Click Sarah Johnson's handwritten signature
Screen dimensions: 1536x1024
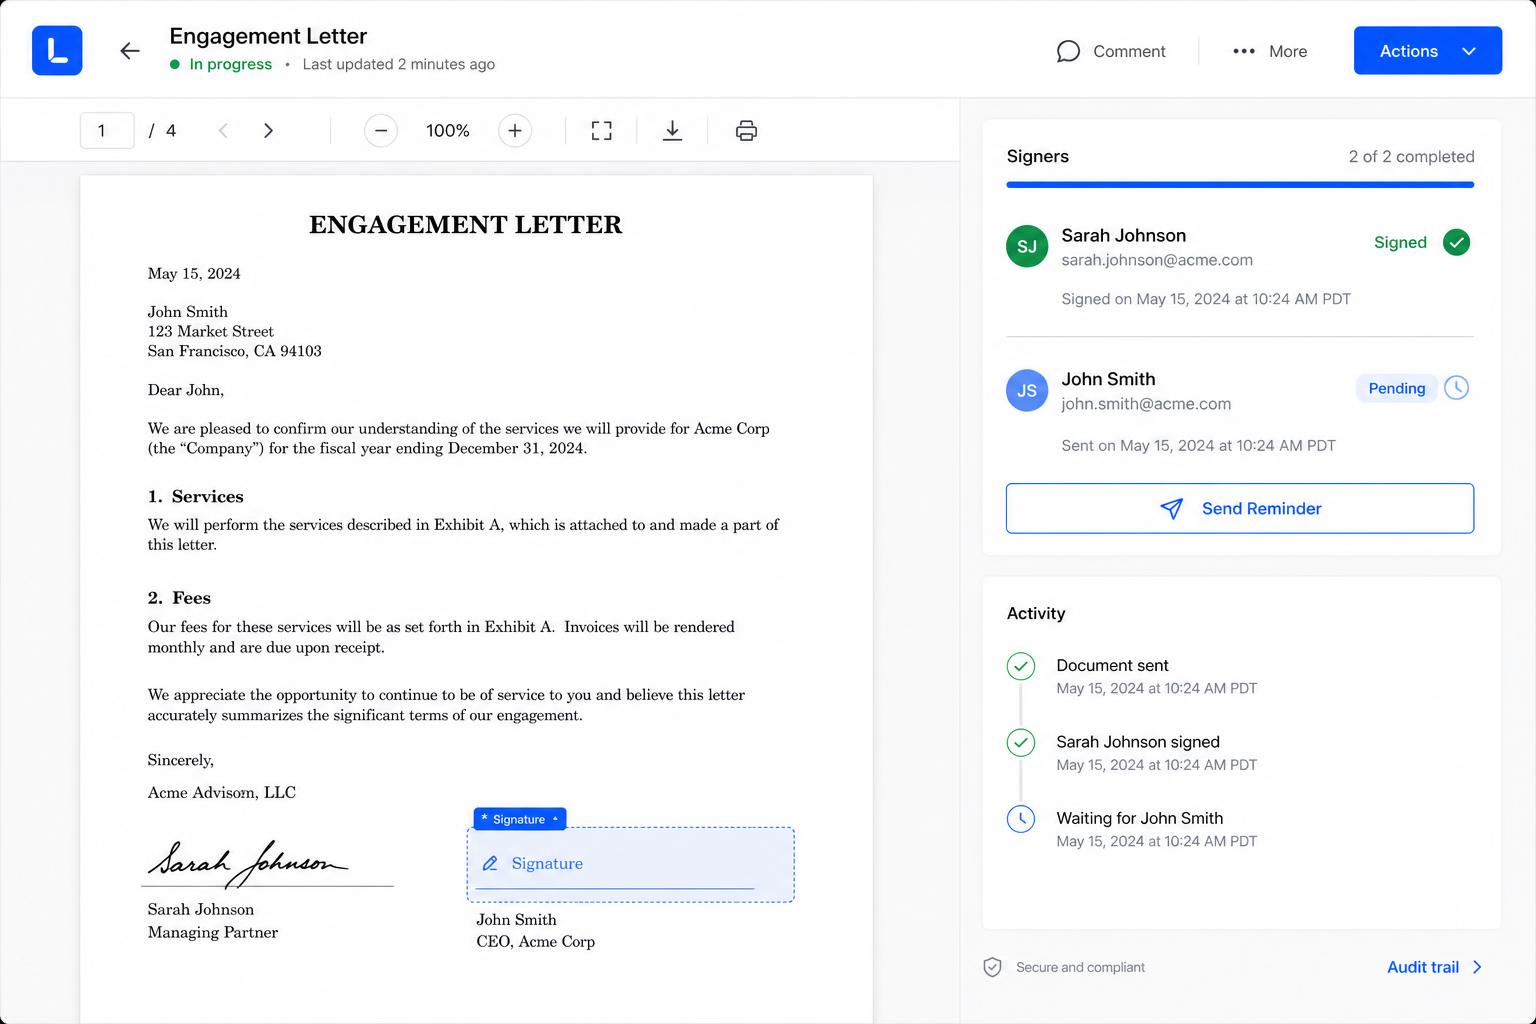click(x=247, y=862)
